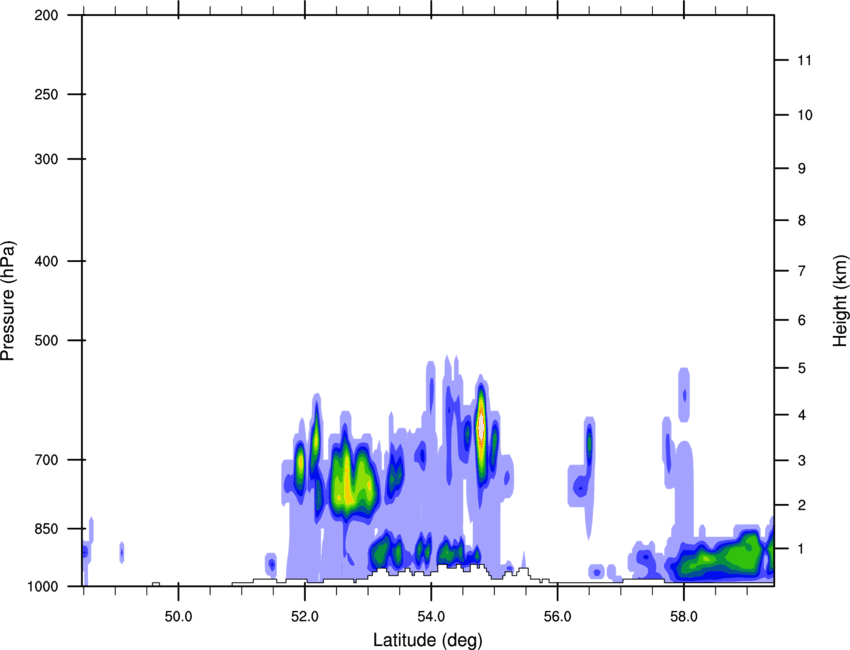
Task: Click the 54.0 latitude tick label
Action: 431,616
